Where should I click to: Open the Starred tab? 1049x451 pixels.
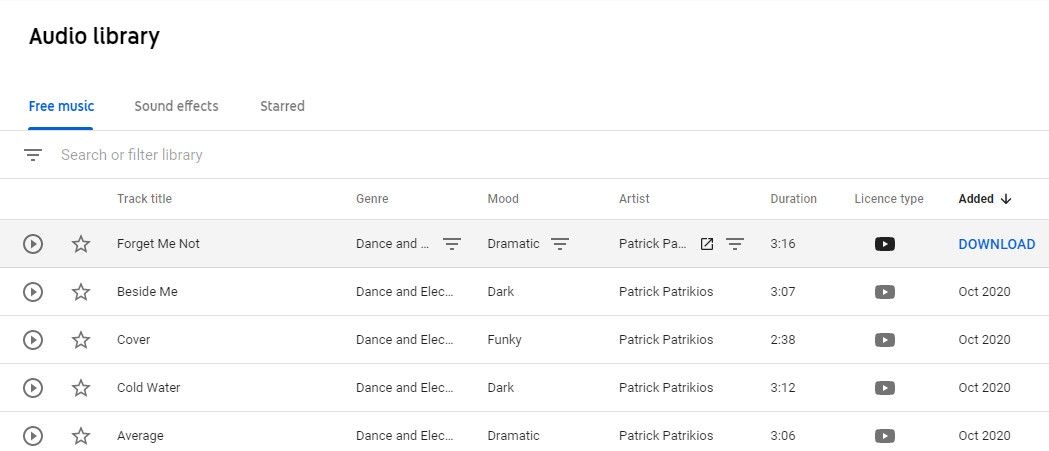[282, 106]
